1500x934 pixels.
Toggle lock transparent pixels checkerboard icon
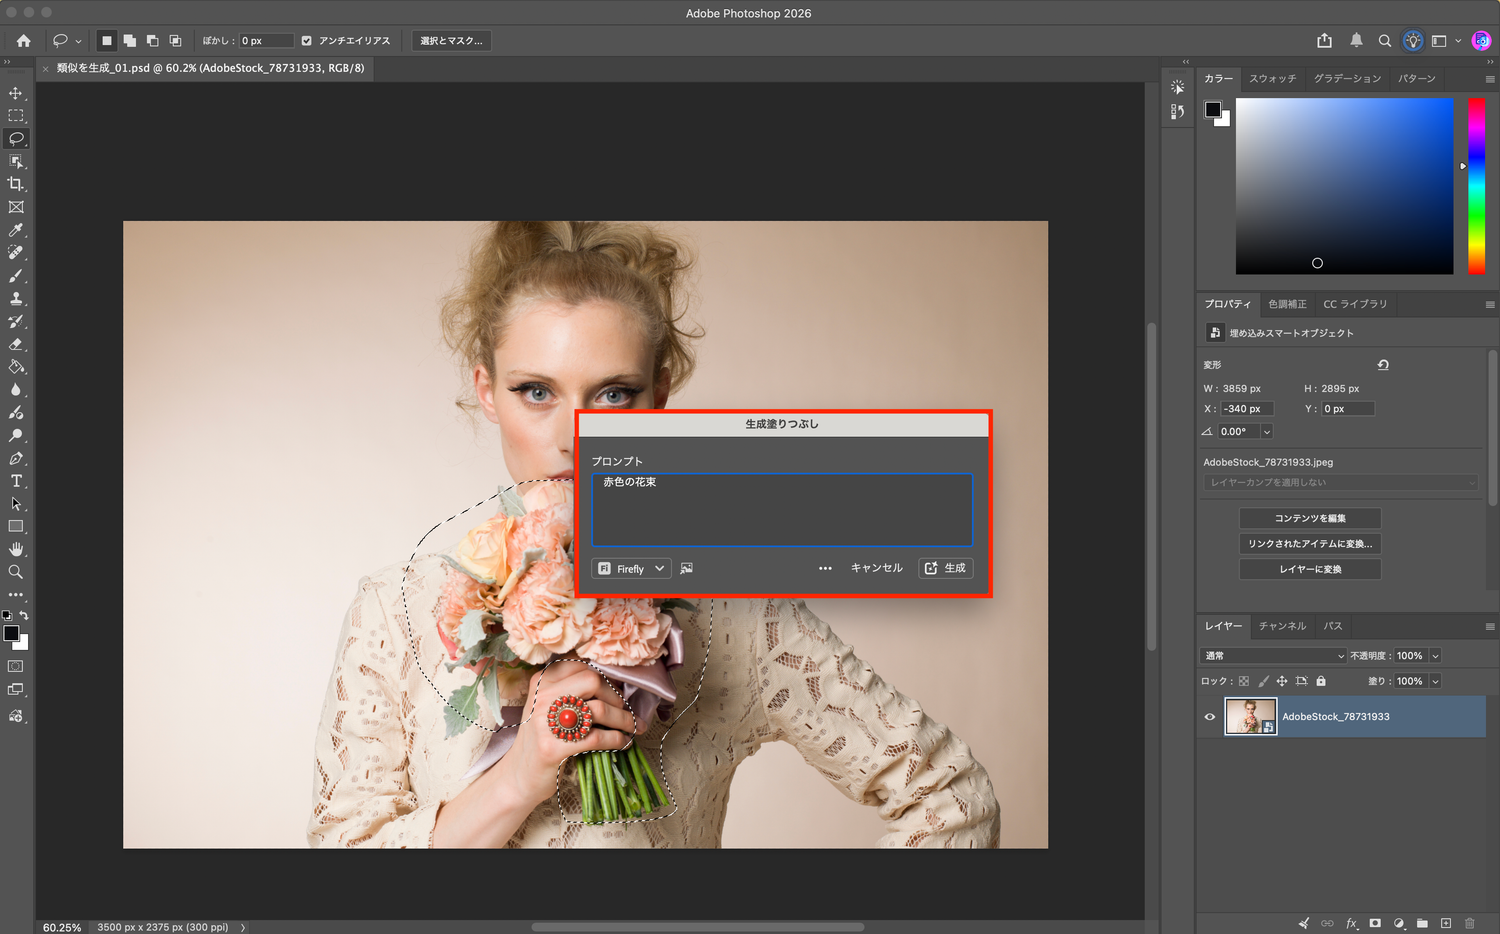pos(1244,681)
